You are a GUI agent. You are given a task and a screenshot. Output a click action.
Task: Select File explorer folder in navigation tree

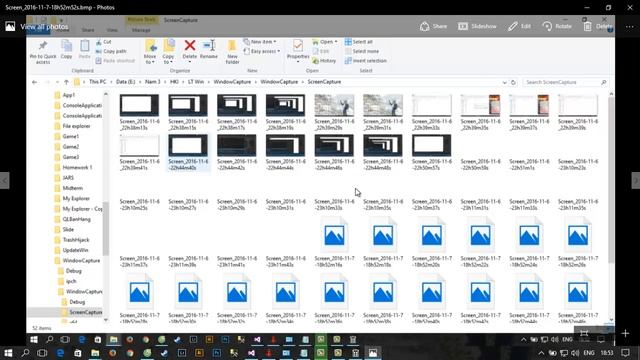tap(76, 126)
